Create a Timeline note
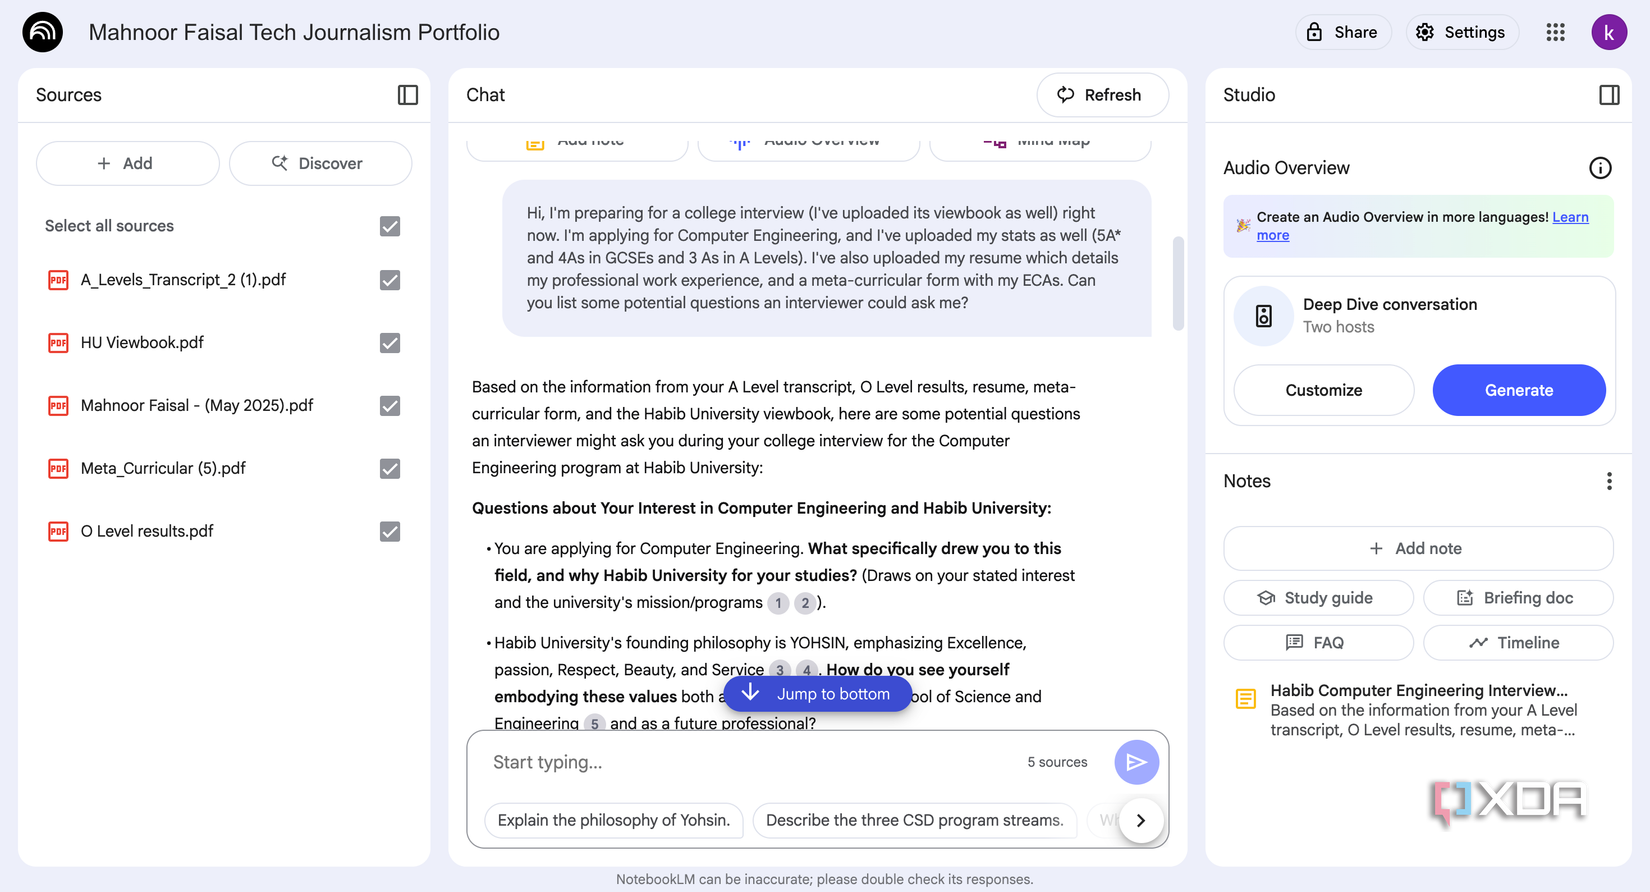Screen dimensions: 1650x892 click(x=1517, y=643)
